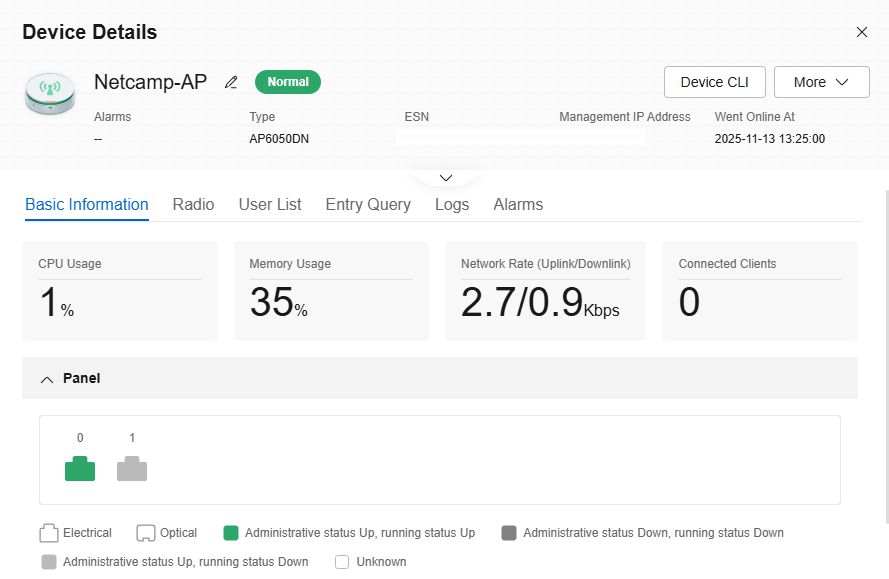Viewport: 889px width, 579px height.
Task: Select gray port 1 in Panel
Action: [132, 469]
